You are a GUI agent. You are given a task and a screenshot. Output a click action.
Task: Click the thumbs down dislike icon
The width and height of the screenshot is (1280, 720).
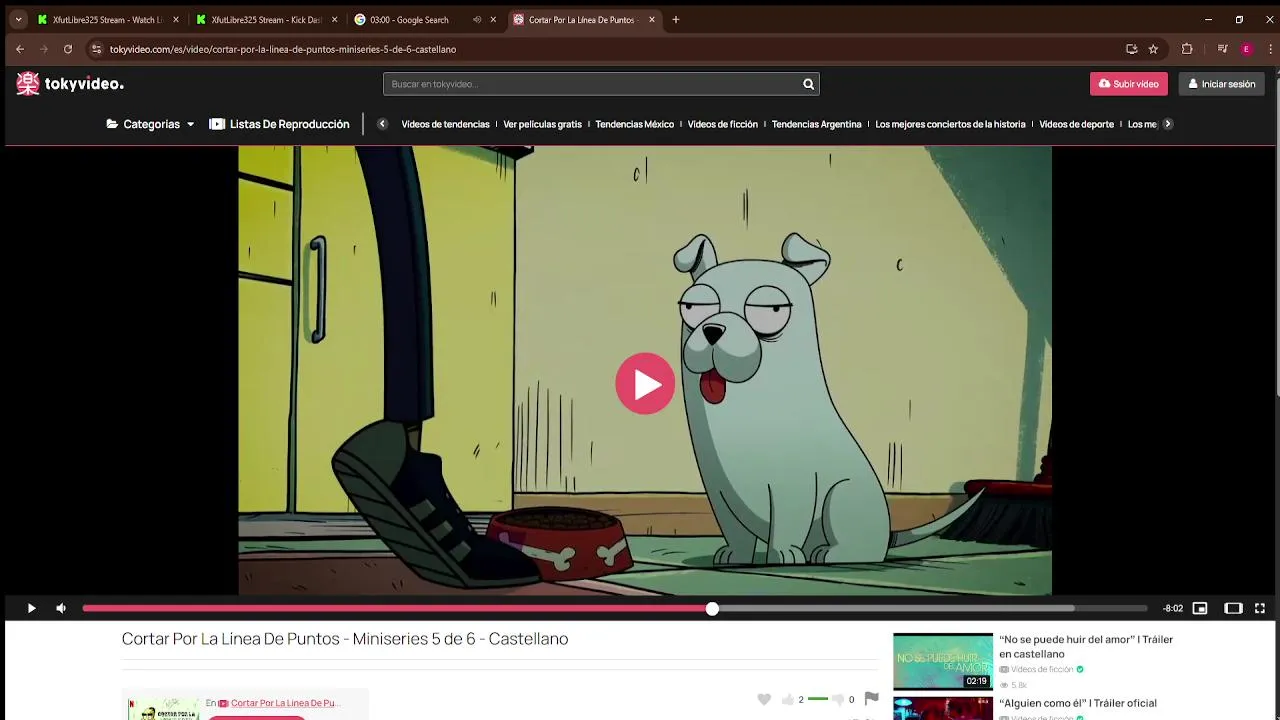tap(838, 699)
